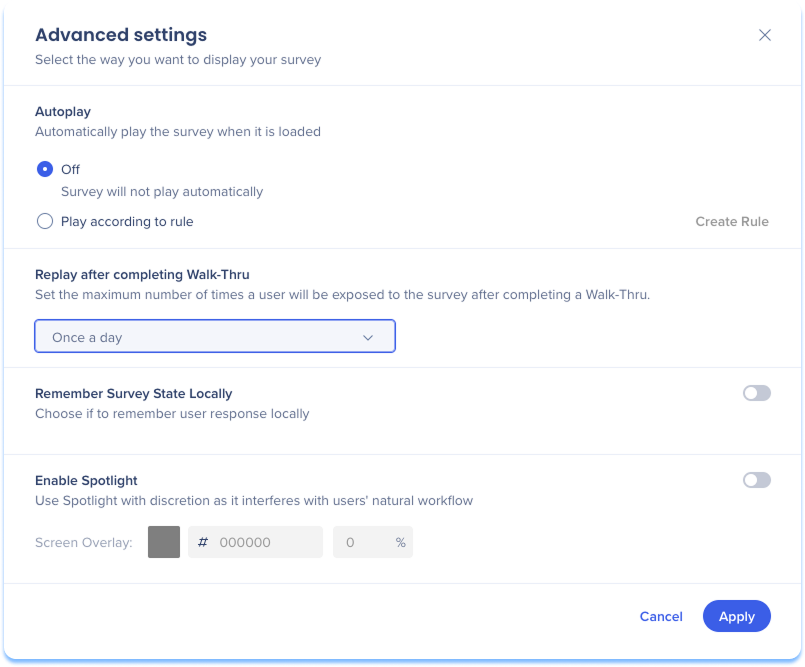The width and height of the screenshot is (805, 667).
Task: Toggle Remember Survey State Locally switch
Action: coord(756,394)
